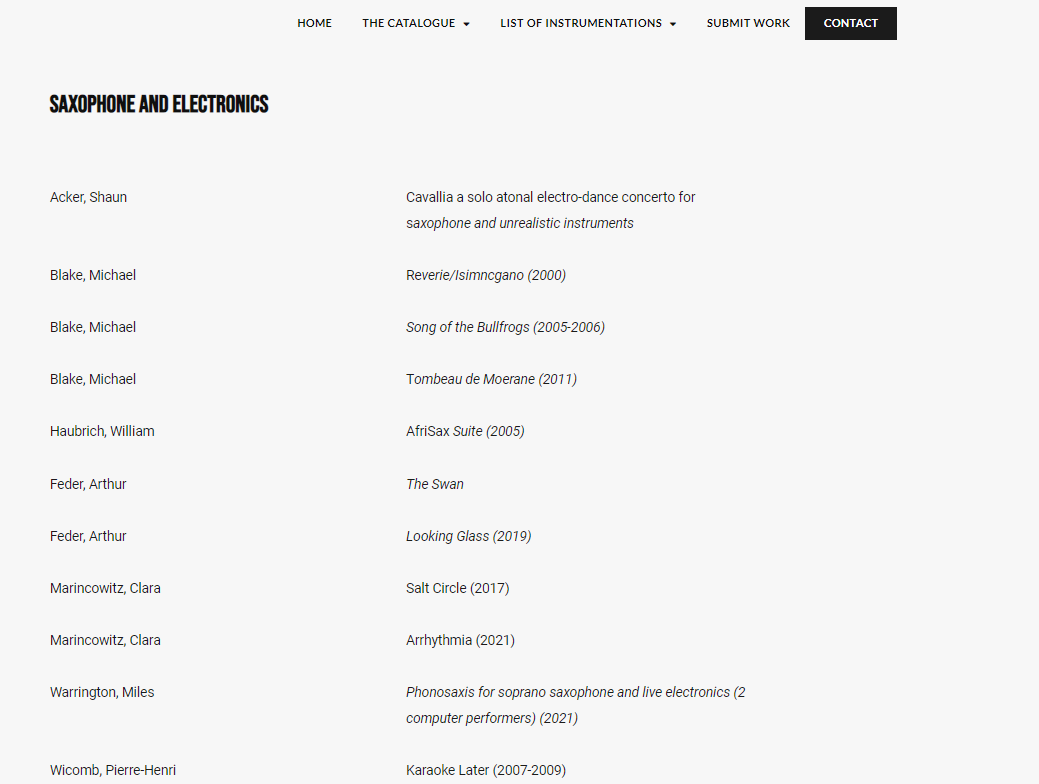The height and width of the screenshot is (784, 1039).
Task: Open Cavallia electro-dance concerto entry
Action: tap(550, 197)
